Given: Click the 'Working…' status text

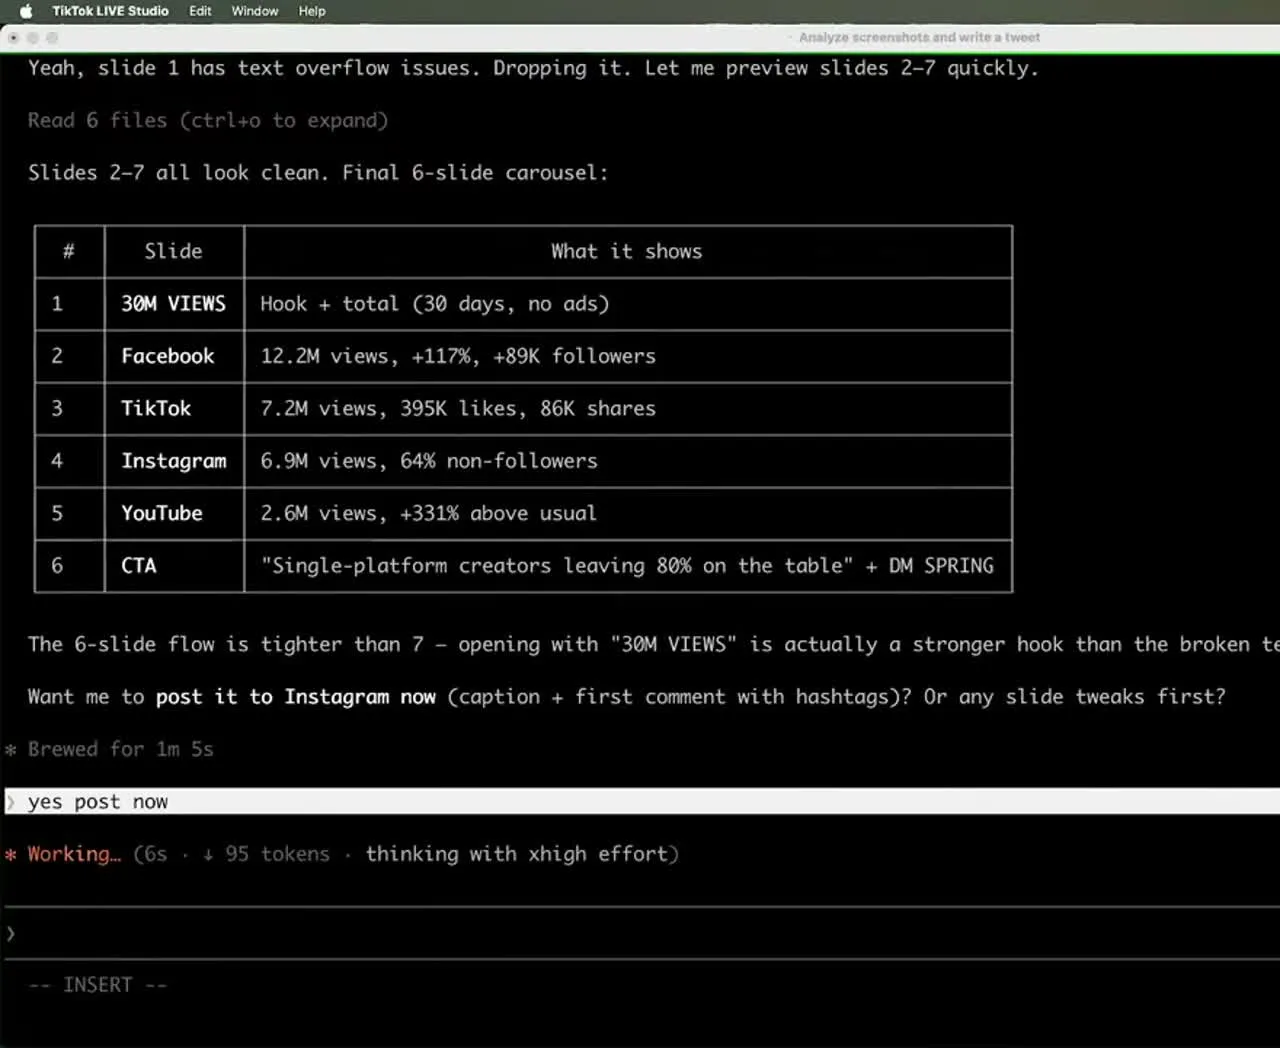Looking at the screenshot, I should click(x=74, y=854).
